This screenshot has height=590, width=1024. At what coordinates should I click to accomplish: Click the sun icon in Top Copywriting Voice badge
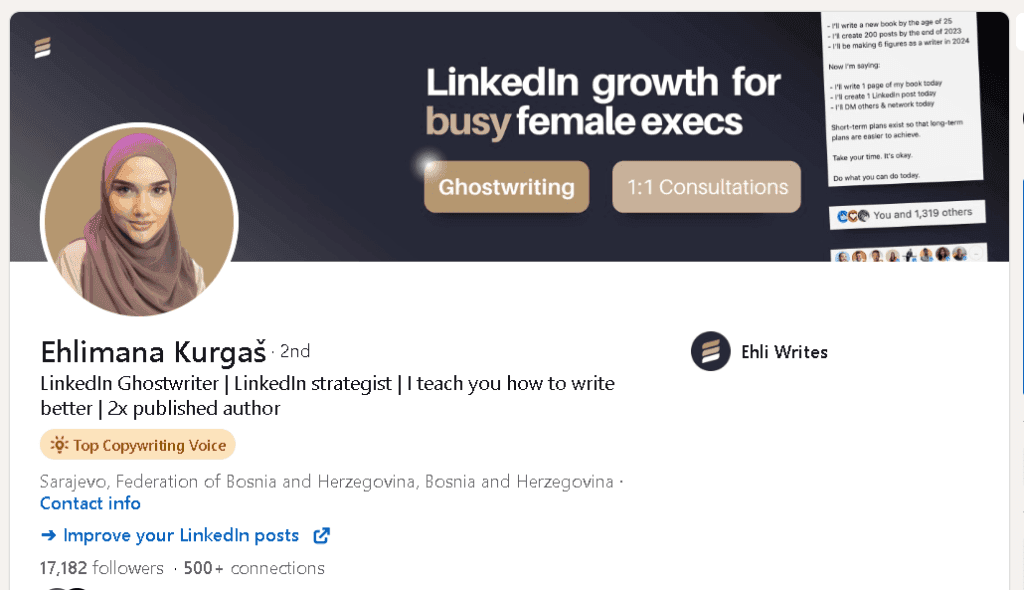point(59,445)
